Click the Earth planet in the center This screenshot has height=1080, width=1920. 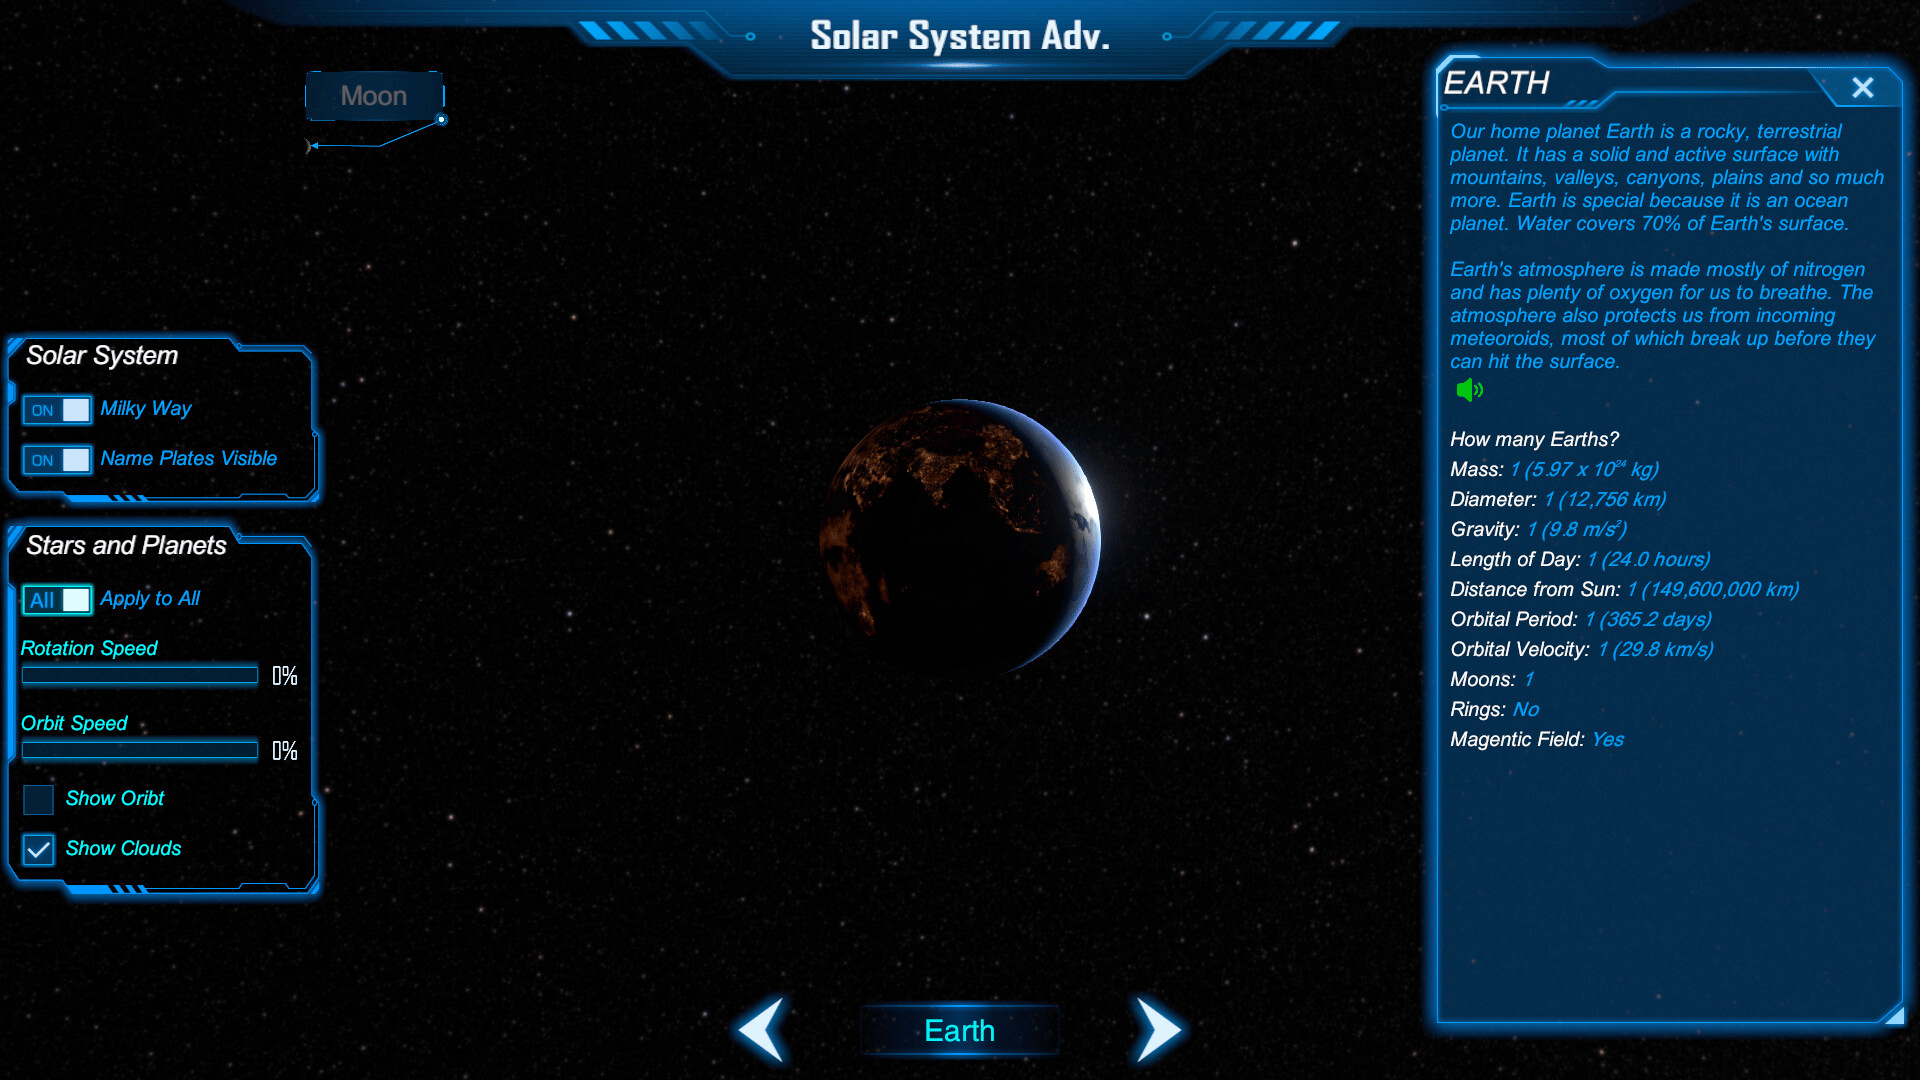point(960,537)
